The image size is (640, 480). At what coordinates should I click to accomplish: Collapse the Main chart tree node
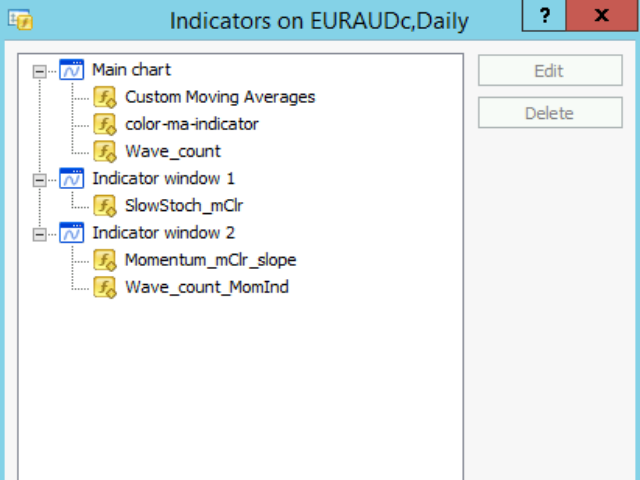point(39,71)
